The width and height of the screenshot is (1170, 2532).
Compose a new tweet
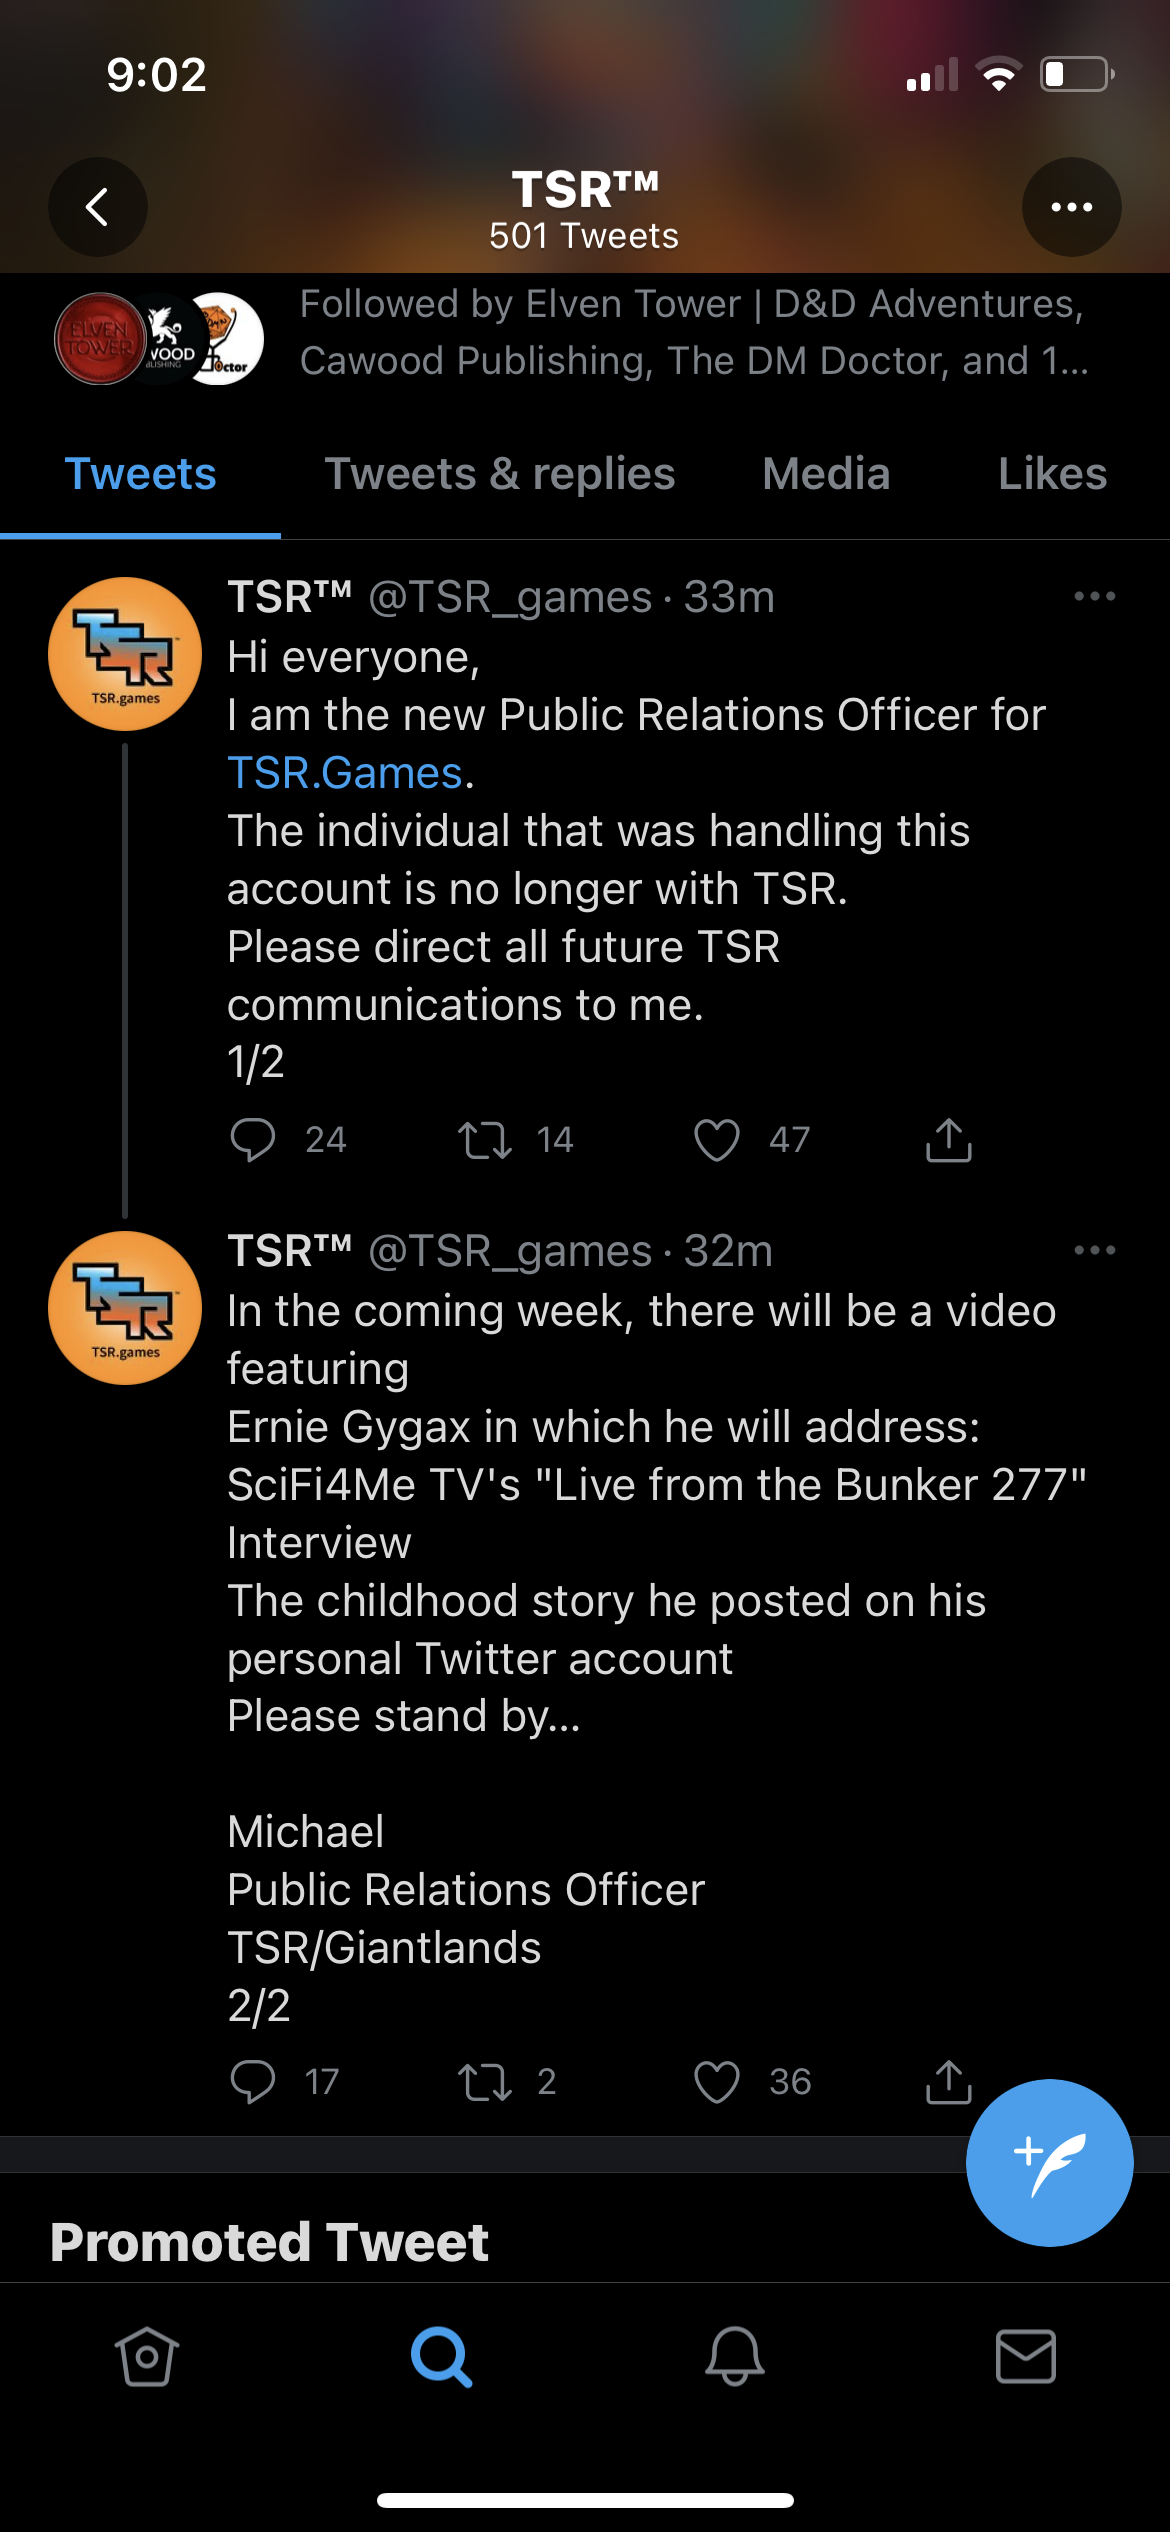1049,2162
